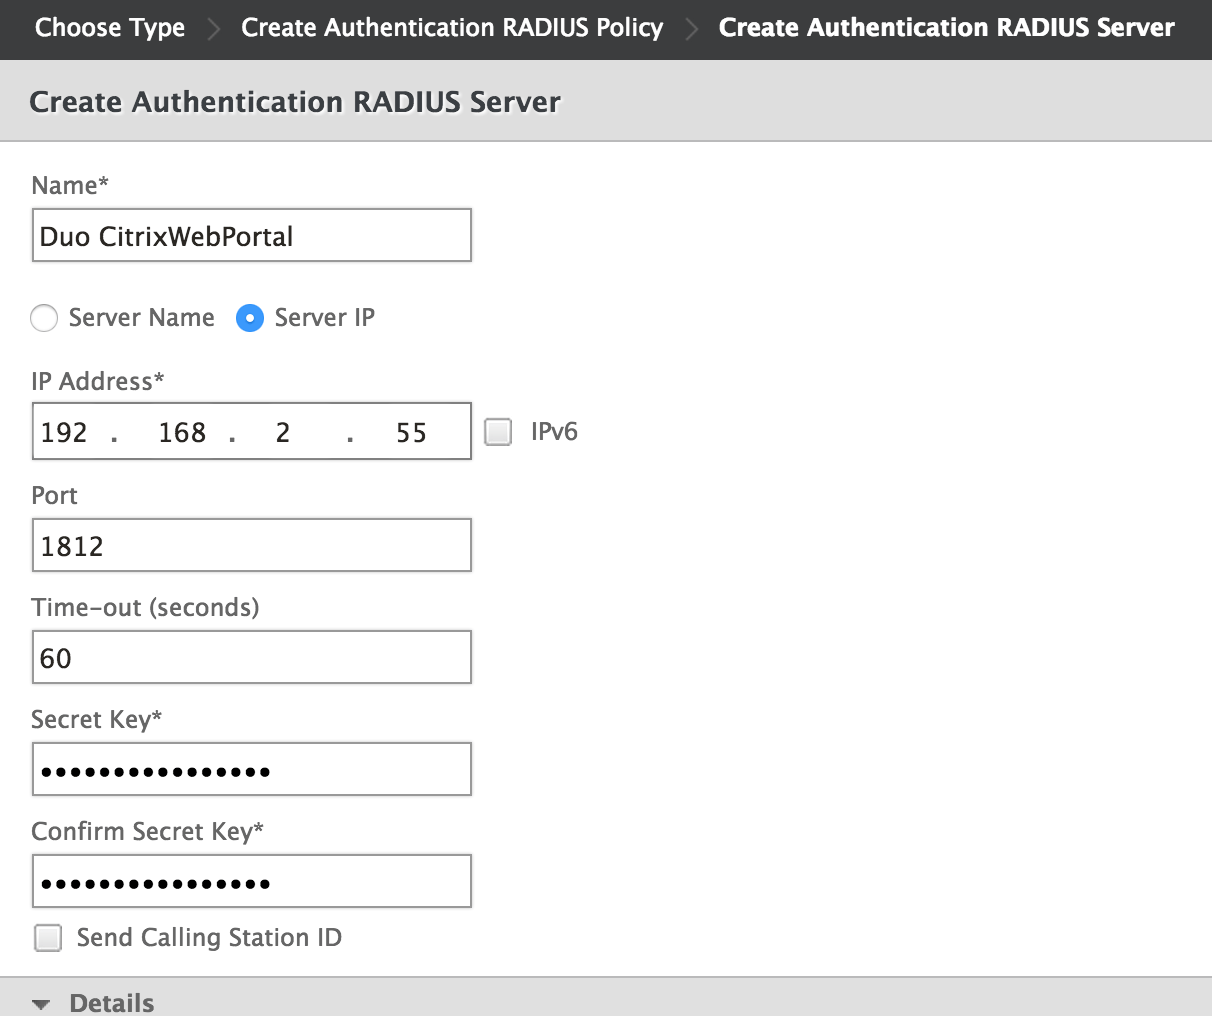Click the chevron separator after Choose Type

[213, 29]
